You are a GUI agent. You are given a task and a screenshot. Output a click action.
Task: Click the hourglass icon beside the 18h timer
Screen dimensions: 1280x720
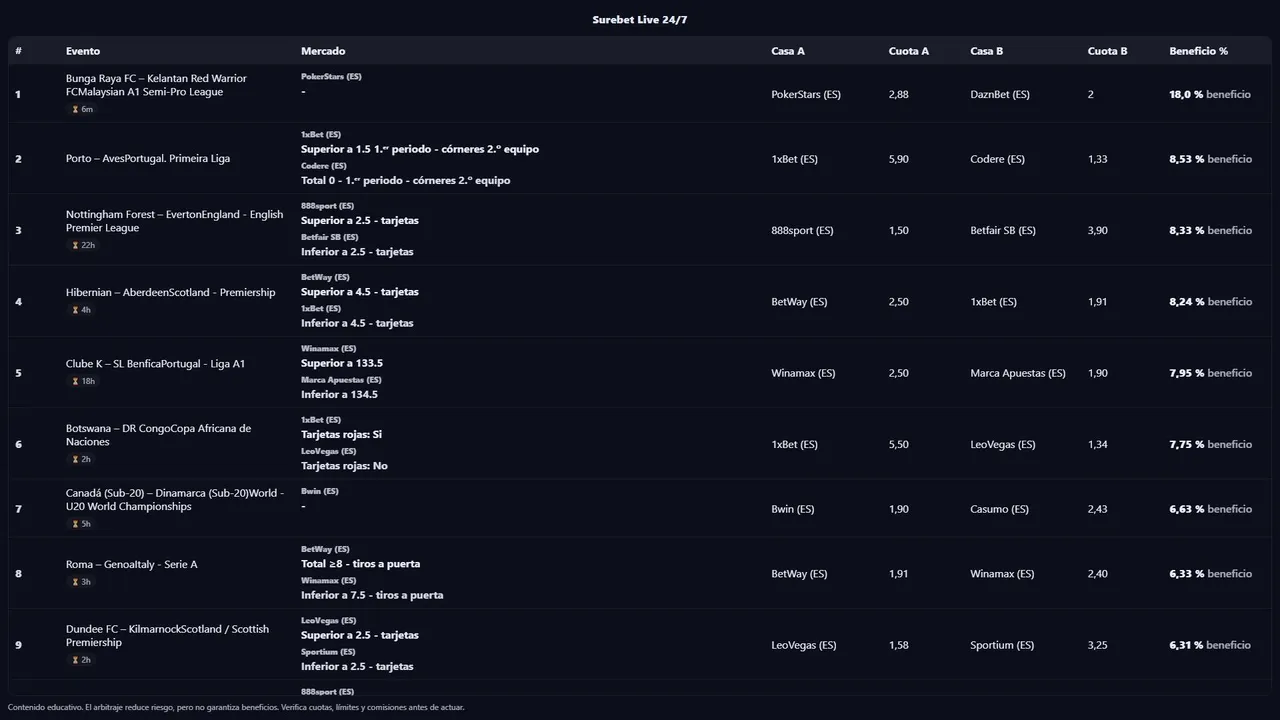[x=75, y=381]
